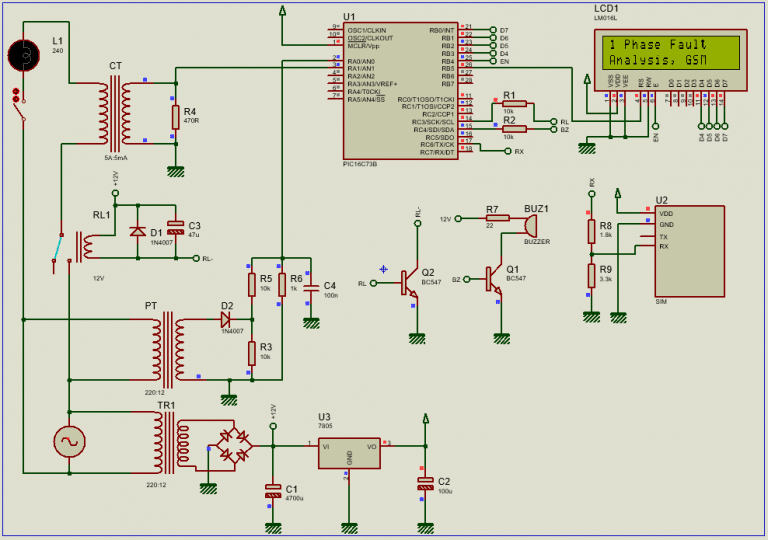This screenshot has width=768, height=540.
Task: Select the RL1 relay coil
Action: pyautogui.click(x=87, y=247)
